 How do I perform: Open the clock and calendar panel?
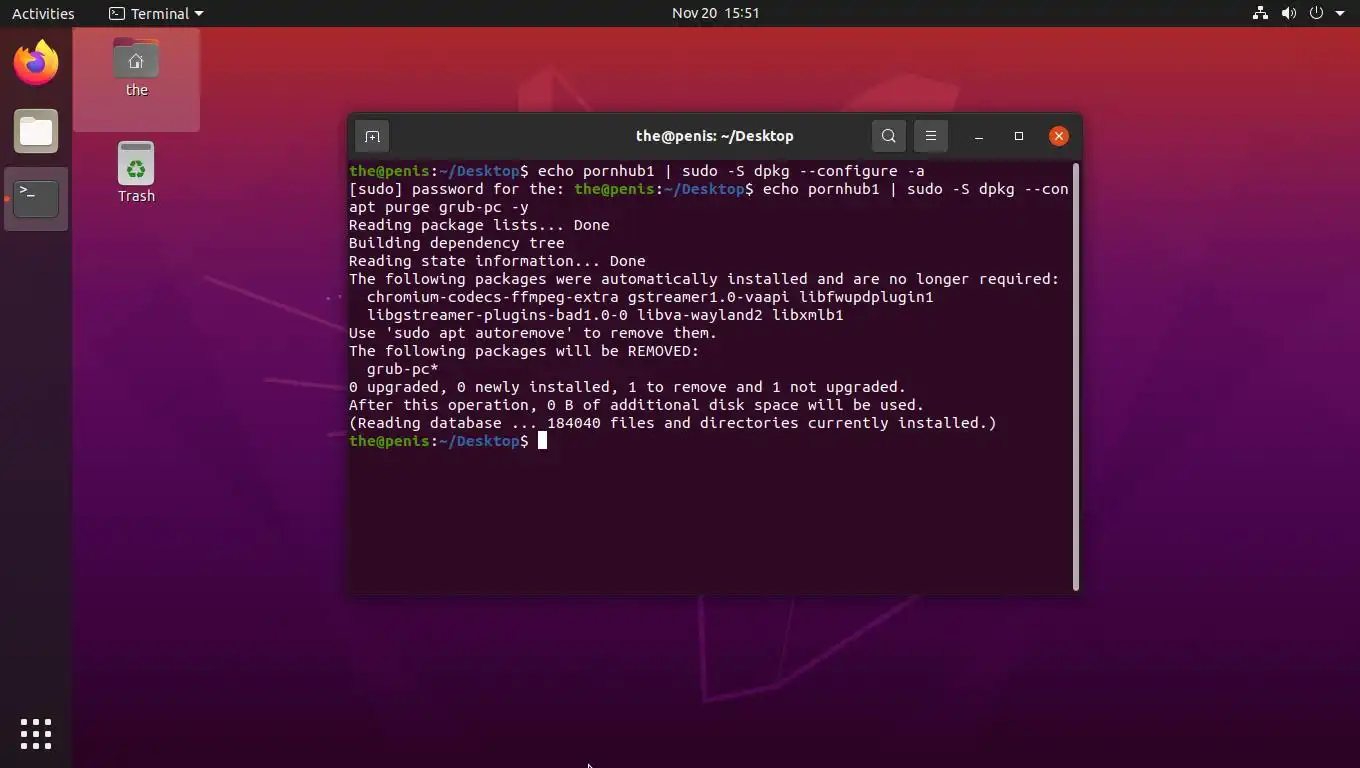716,13
